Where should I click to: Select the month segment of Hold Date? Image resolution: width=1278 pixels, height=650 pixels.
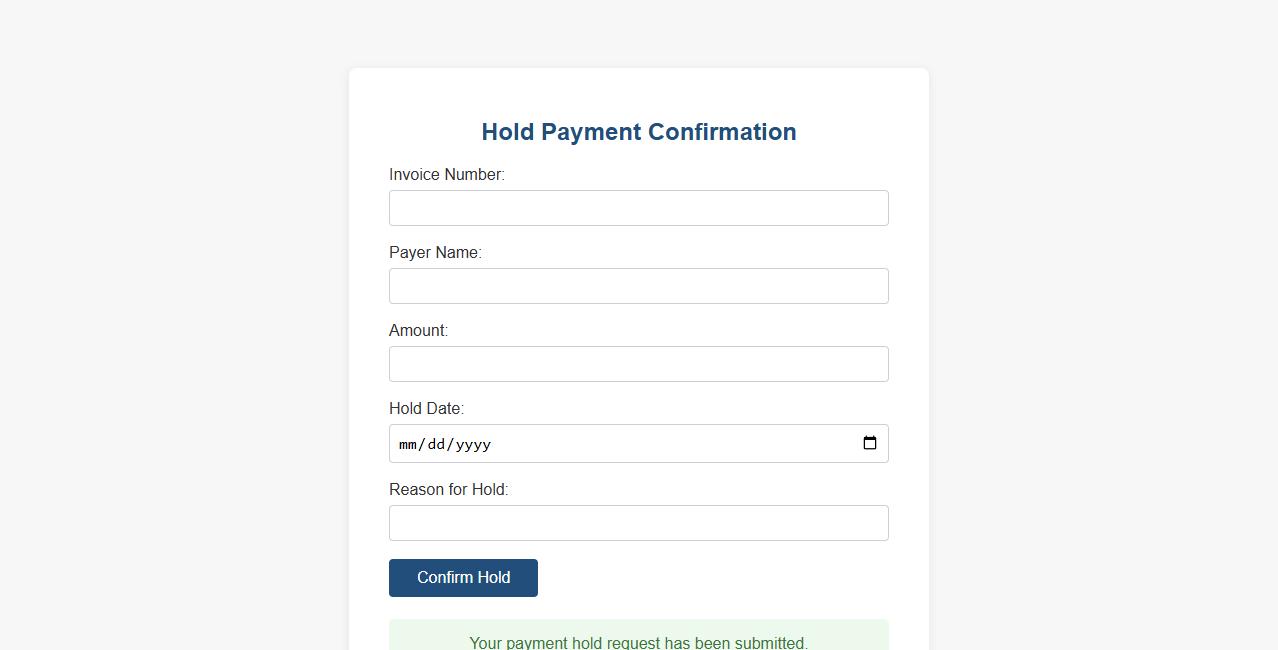408,444
